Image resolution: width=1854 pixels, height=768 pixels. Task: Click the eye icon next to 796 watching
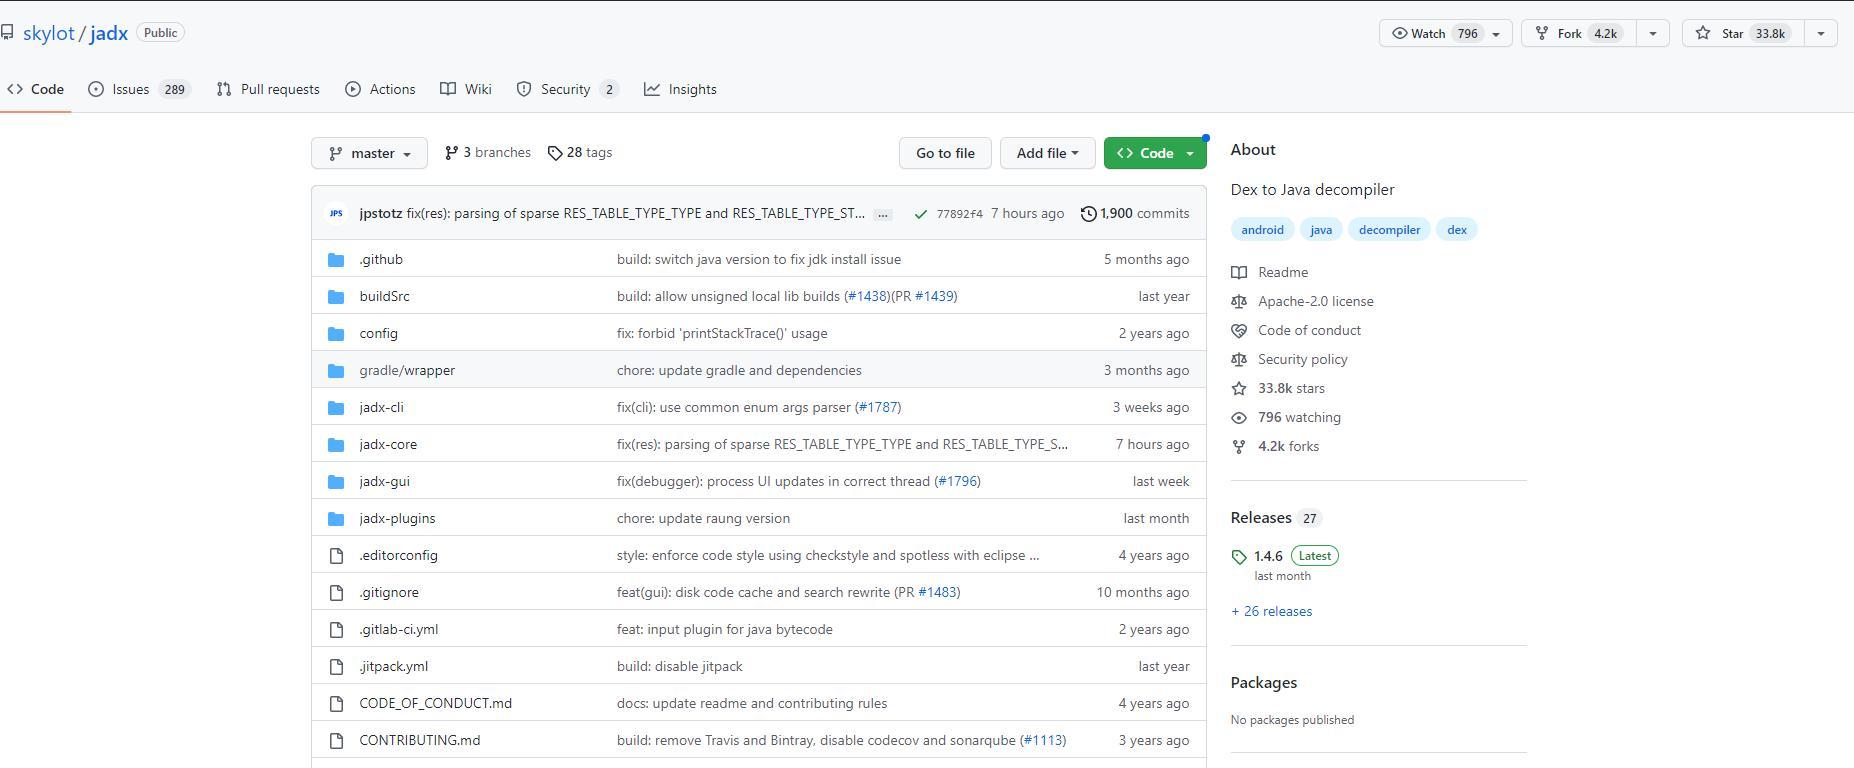[1239, 417]
